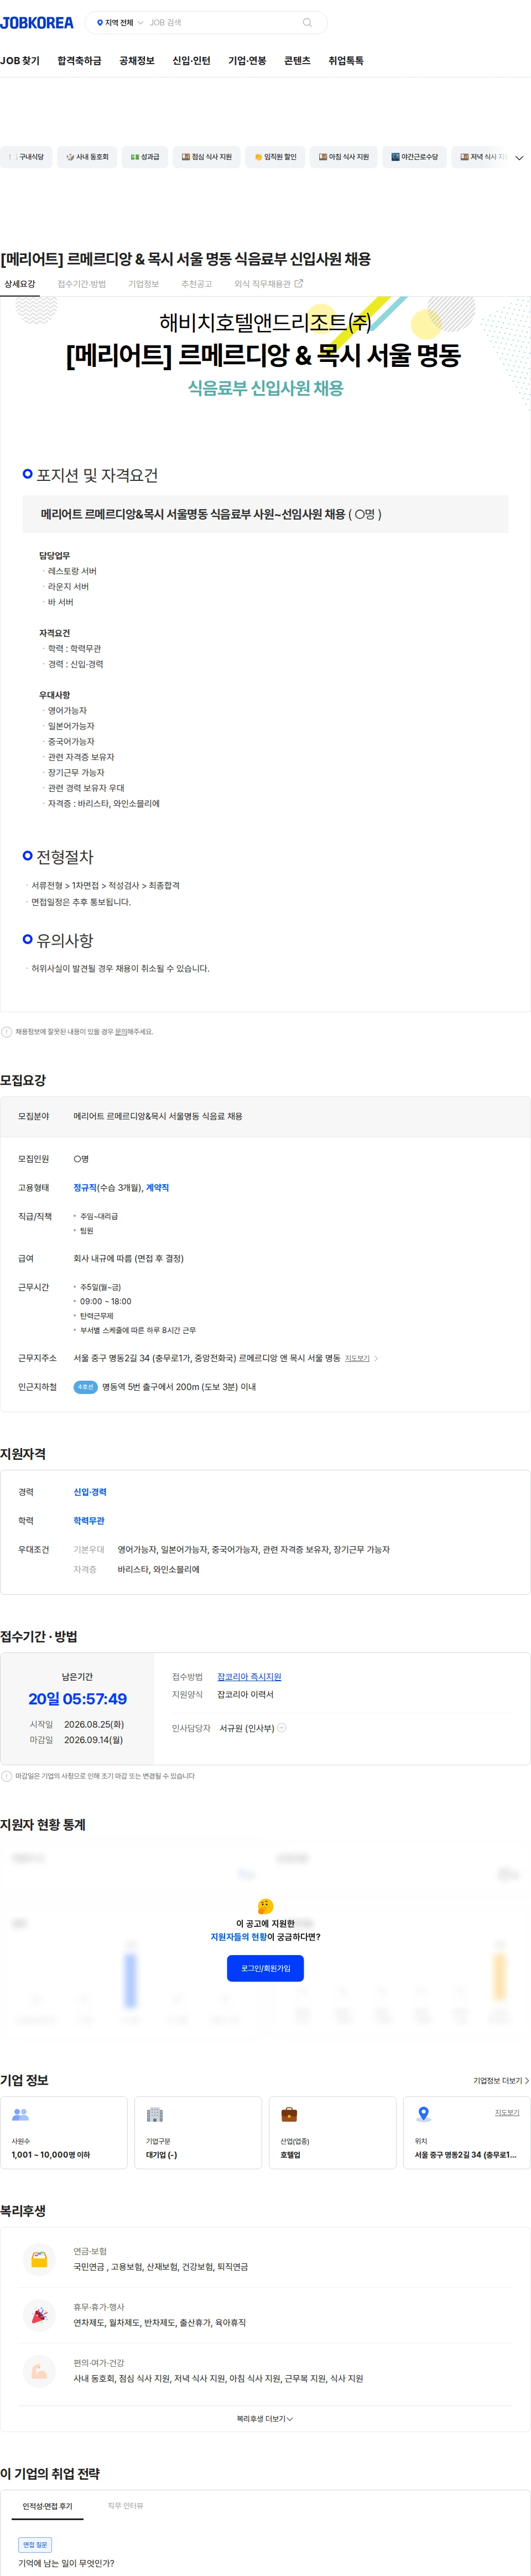
Task: Select the 성과급 benefit tag
Action: [145, 157]
